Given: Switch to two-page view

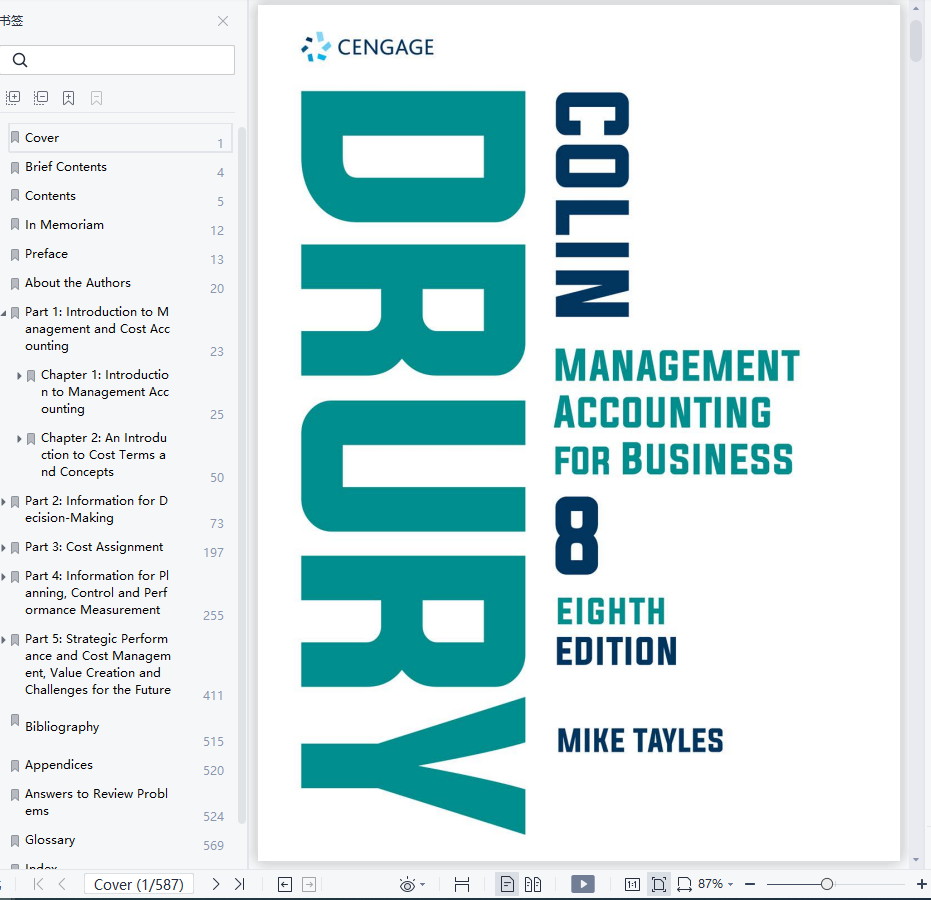Looking at the screenshot, I should (533, 885).
